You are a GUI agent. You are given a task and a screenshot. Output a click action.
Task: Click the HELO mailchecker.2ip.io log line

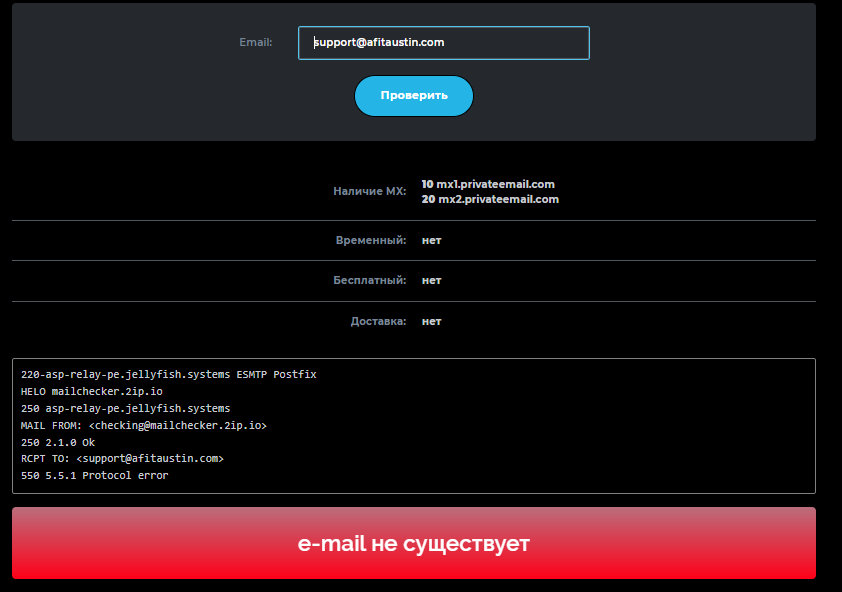pyautogui.click(x=91, y=391)
